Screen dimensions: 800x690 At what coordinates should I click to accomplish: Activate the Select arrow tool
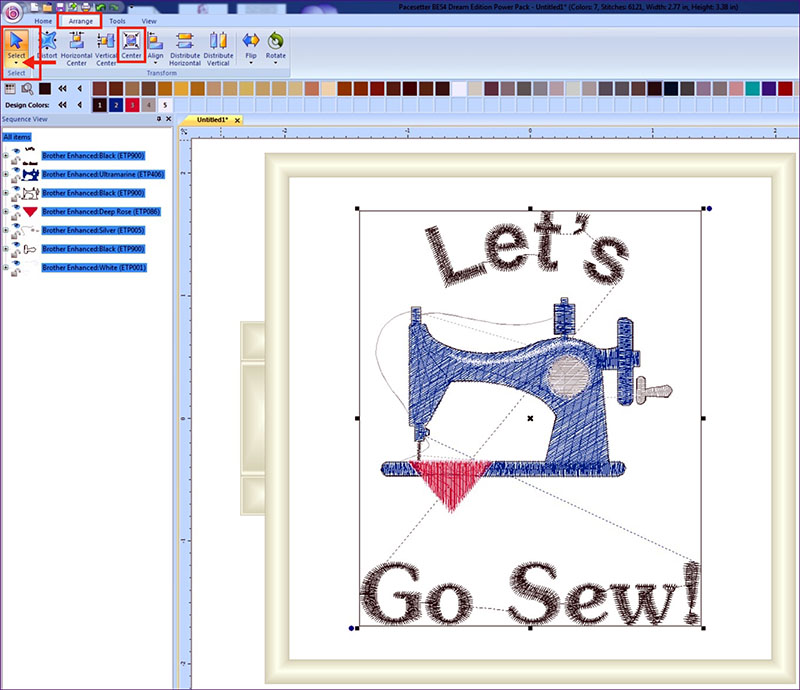pos(17,45)
